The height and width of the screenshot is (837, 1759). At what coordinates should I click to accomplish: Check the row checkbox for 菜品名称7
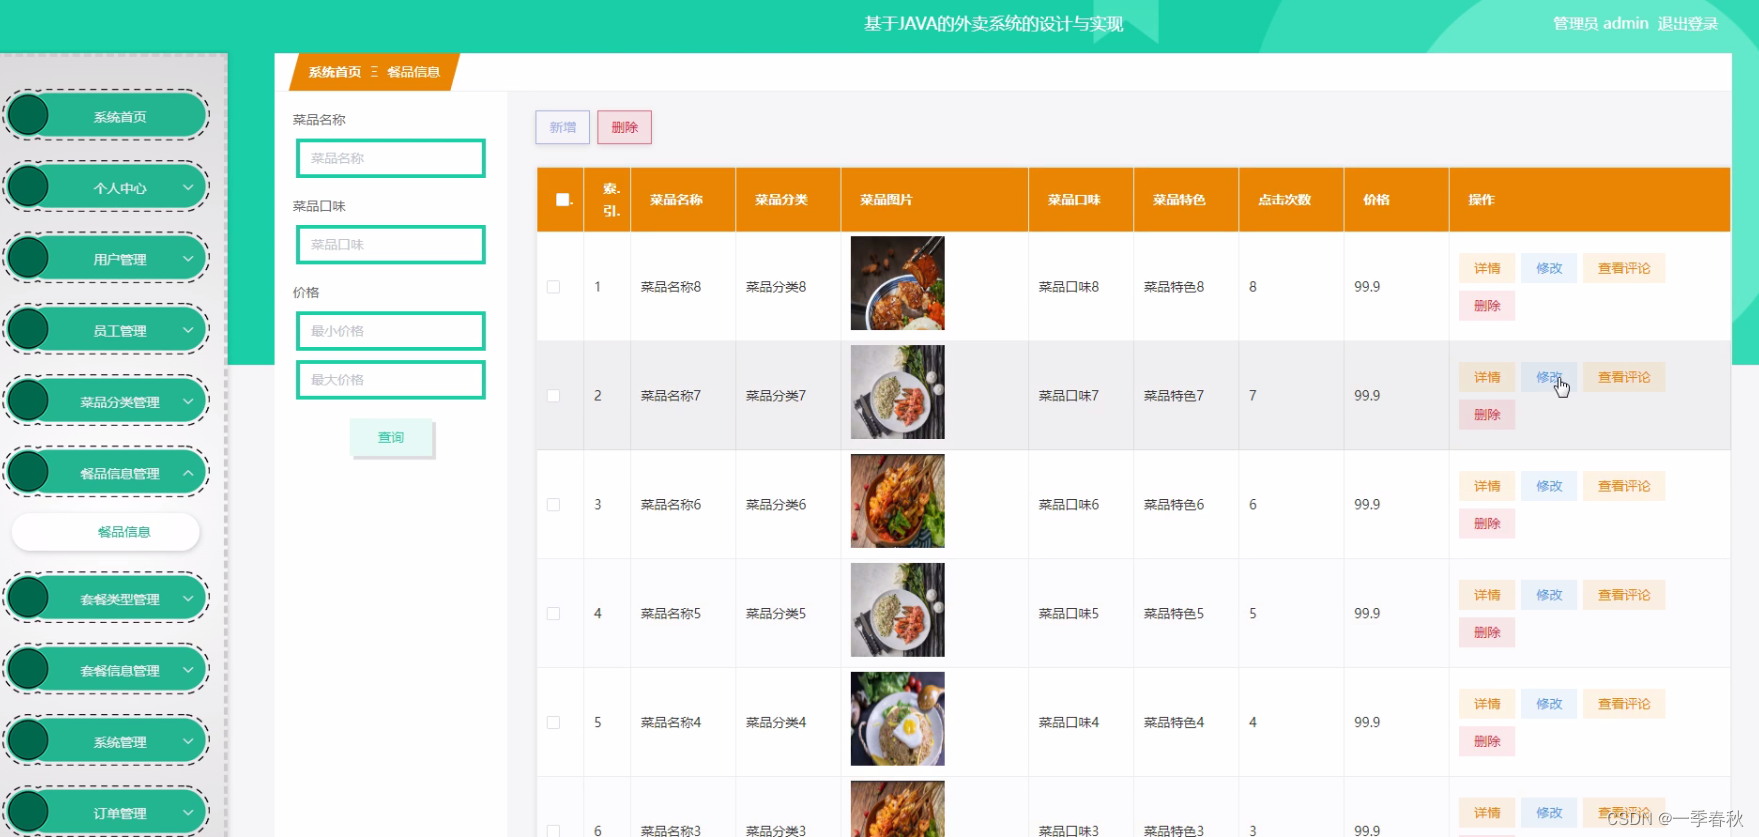pos(553,396)
